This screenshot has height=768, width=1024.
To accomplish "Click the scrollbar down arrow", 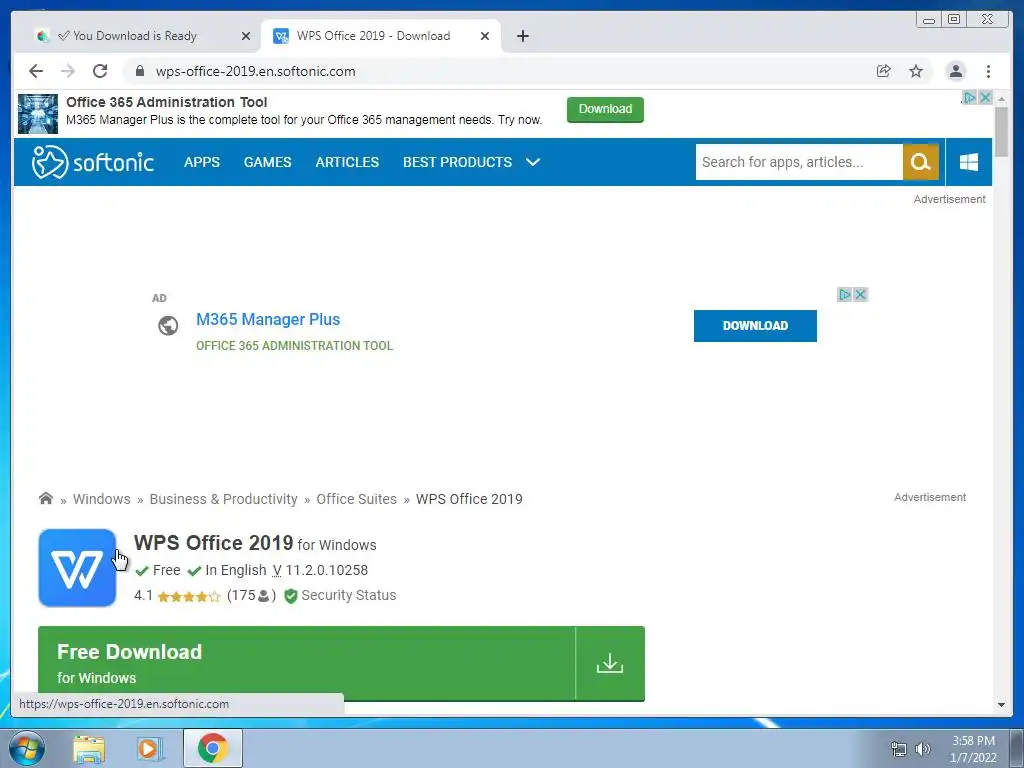I will click(x=1001, y=705).
